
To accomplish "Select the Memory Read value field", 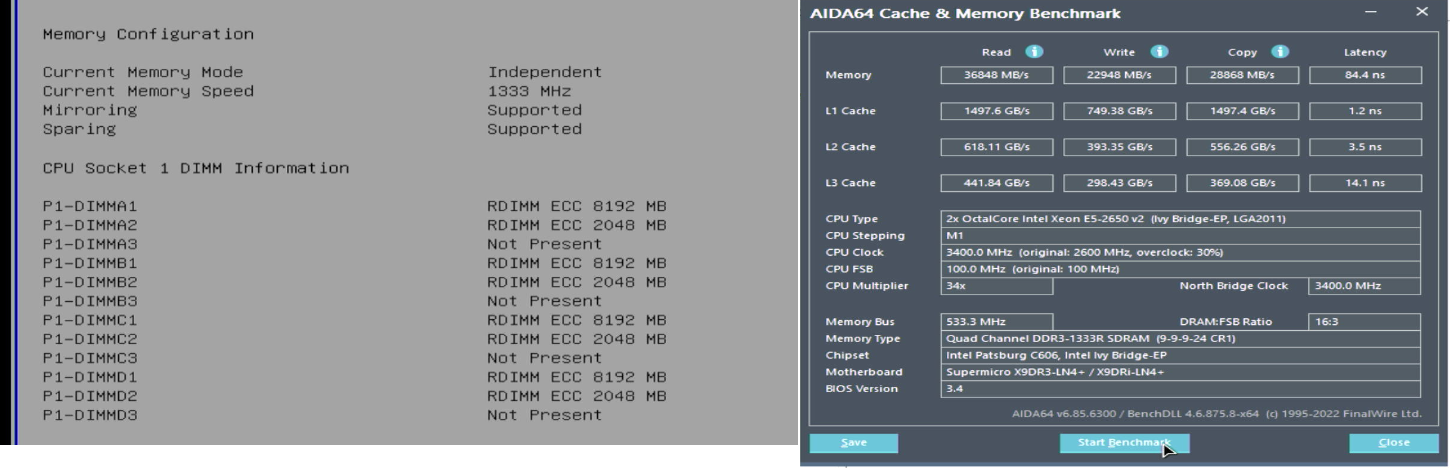I will point(997,76).
